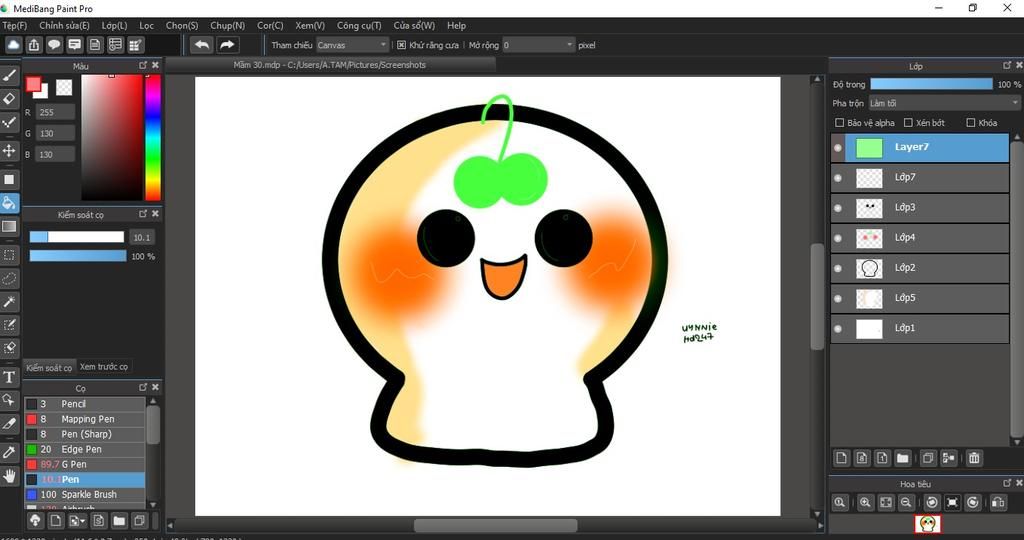The image size is (1024, 540).
Task: Click the flip canvas icon in navigator
Action: point(998,502)
